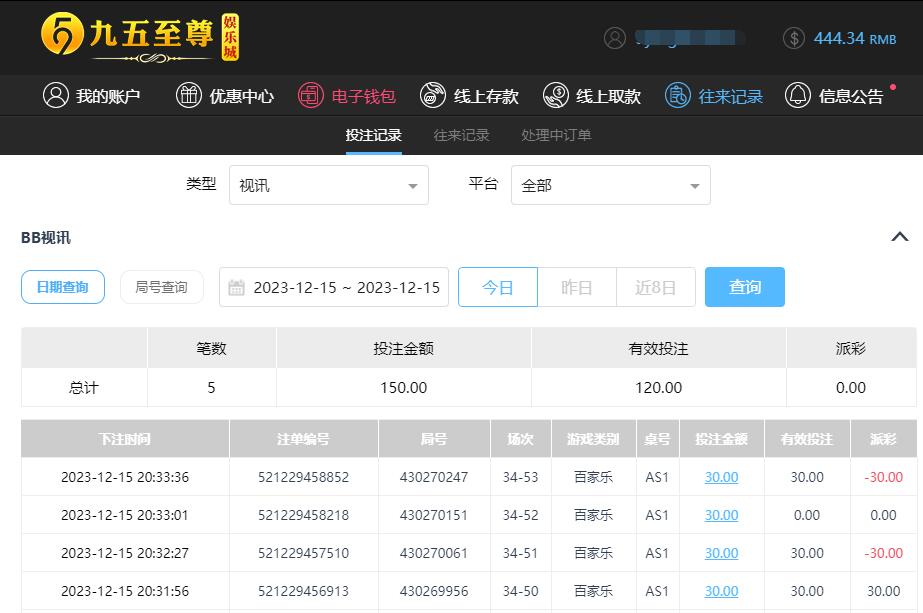Click the user avatar icon
This screenshot has width=923, height=613.
coord(615,38)
